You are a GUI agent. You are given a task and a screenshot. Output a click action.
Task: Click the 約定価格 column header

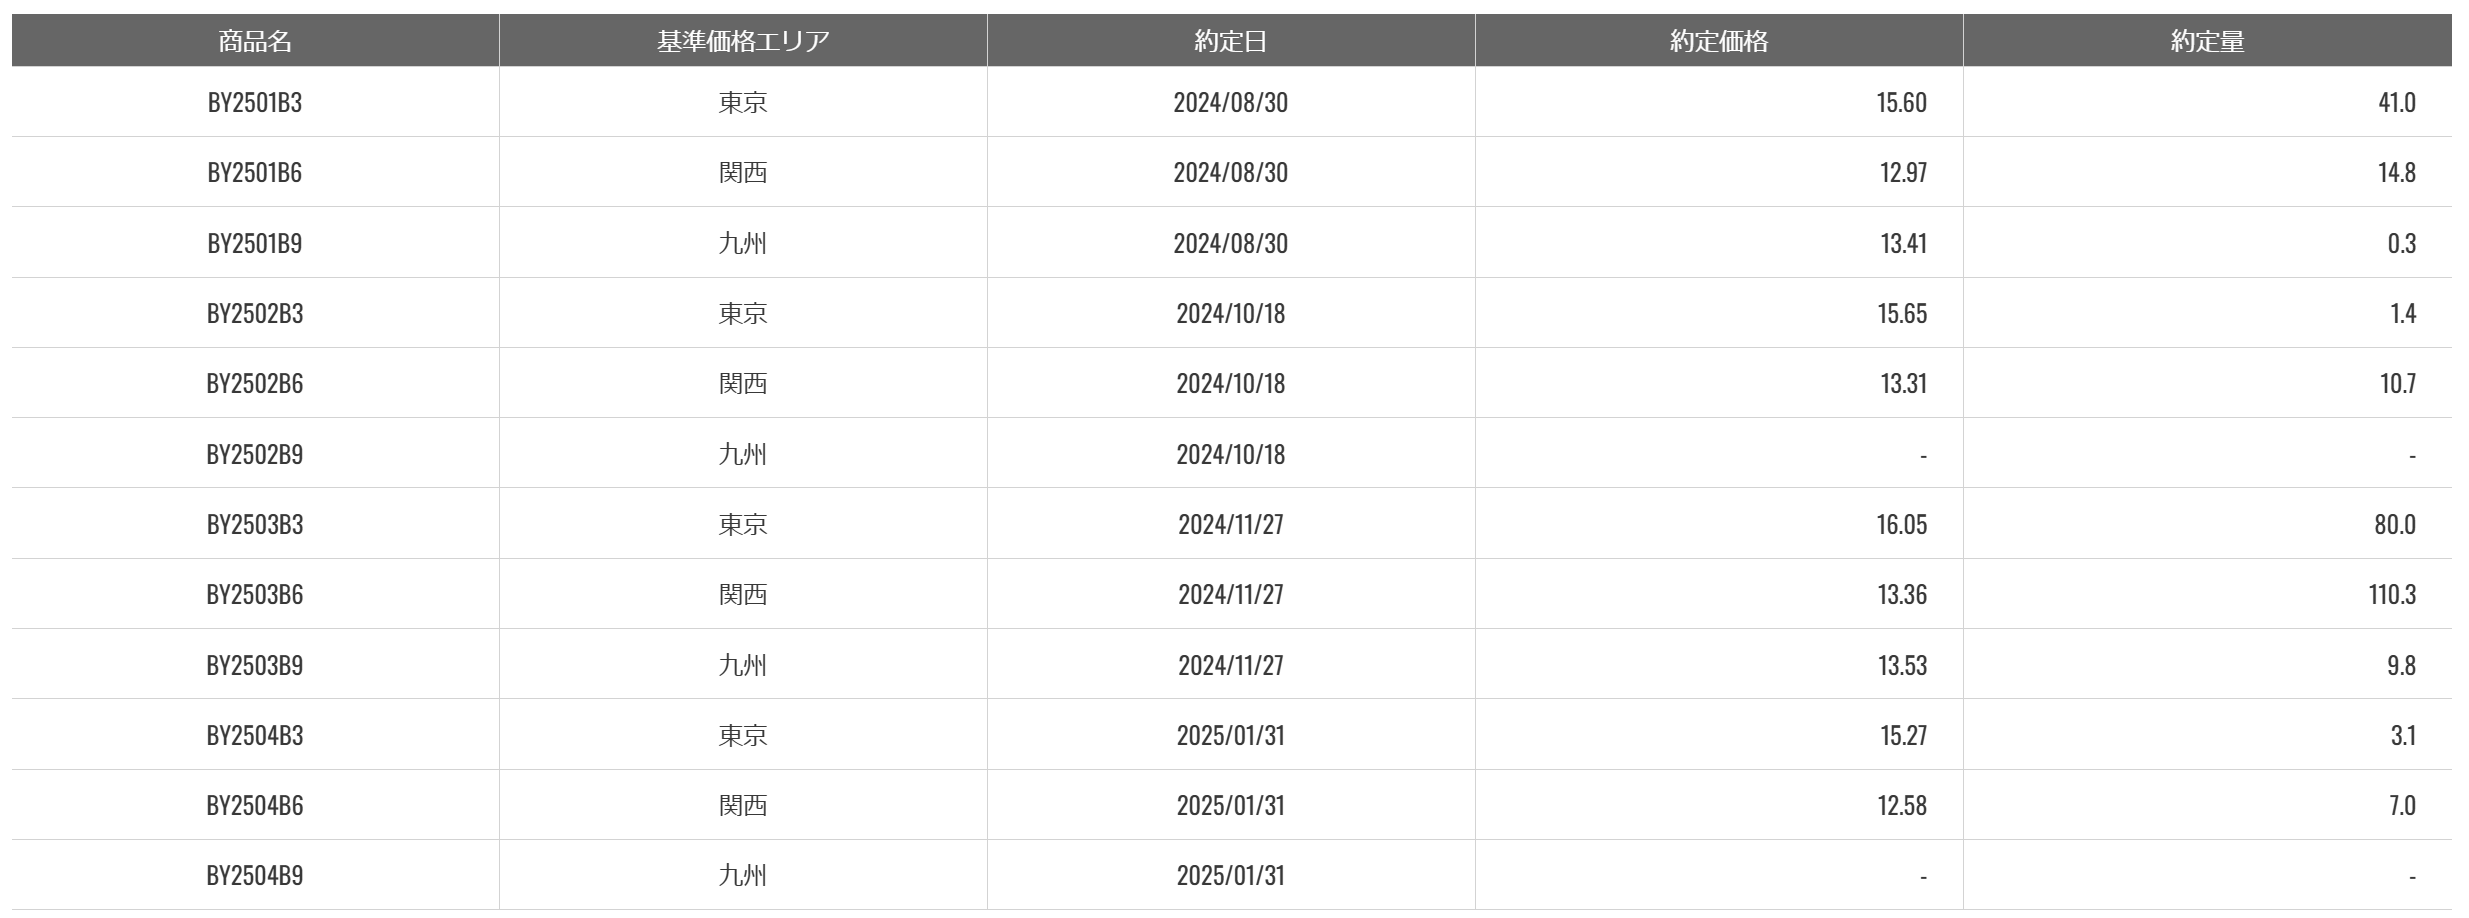point(1719,41)
